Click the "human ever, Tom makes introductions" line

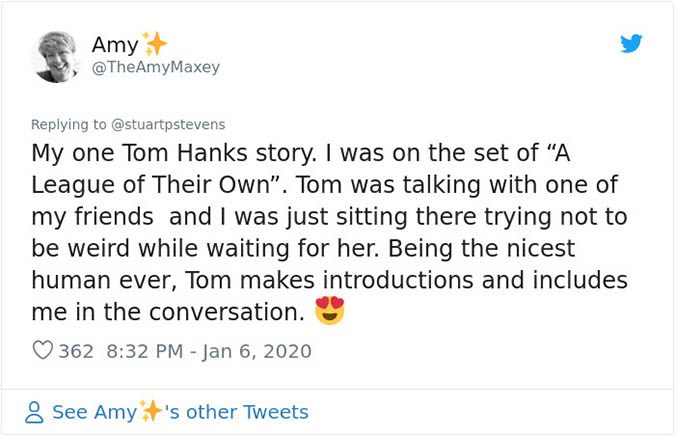(330, 279)
